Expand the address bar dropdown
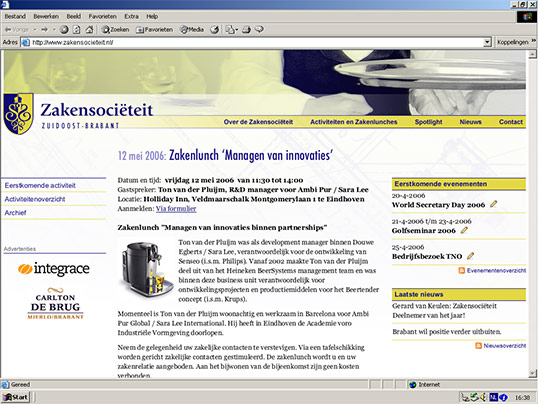The width and height of the screenshot is (538, 404). point(487,43)
